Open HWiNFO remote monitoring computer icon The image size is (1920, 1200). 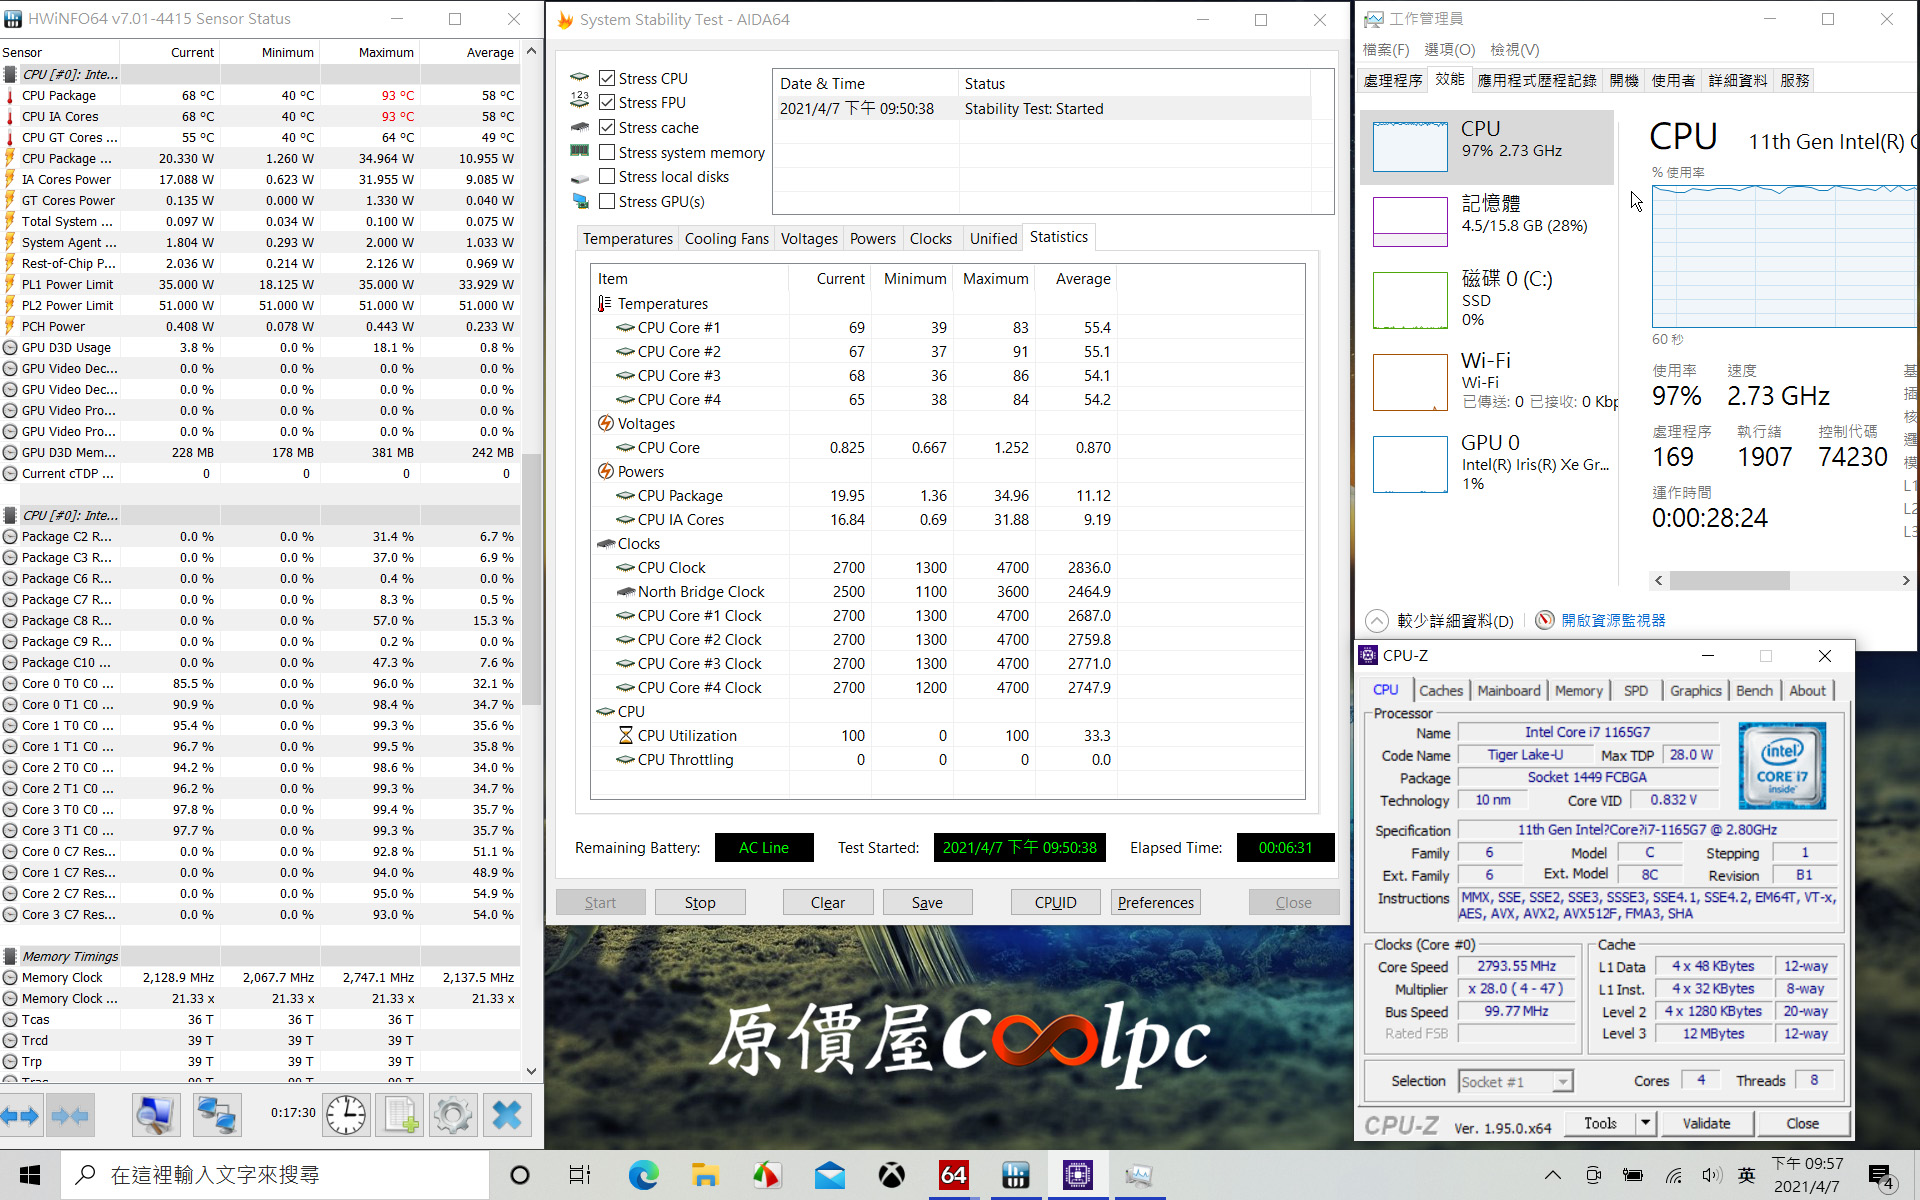(156, 1115)
